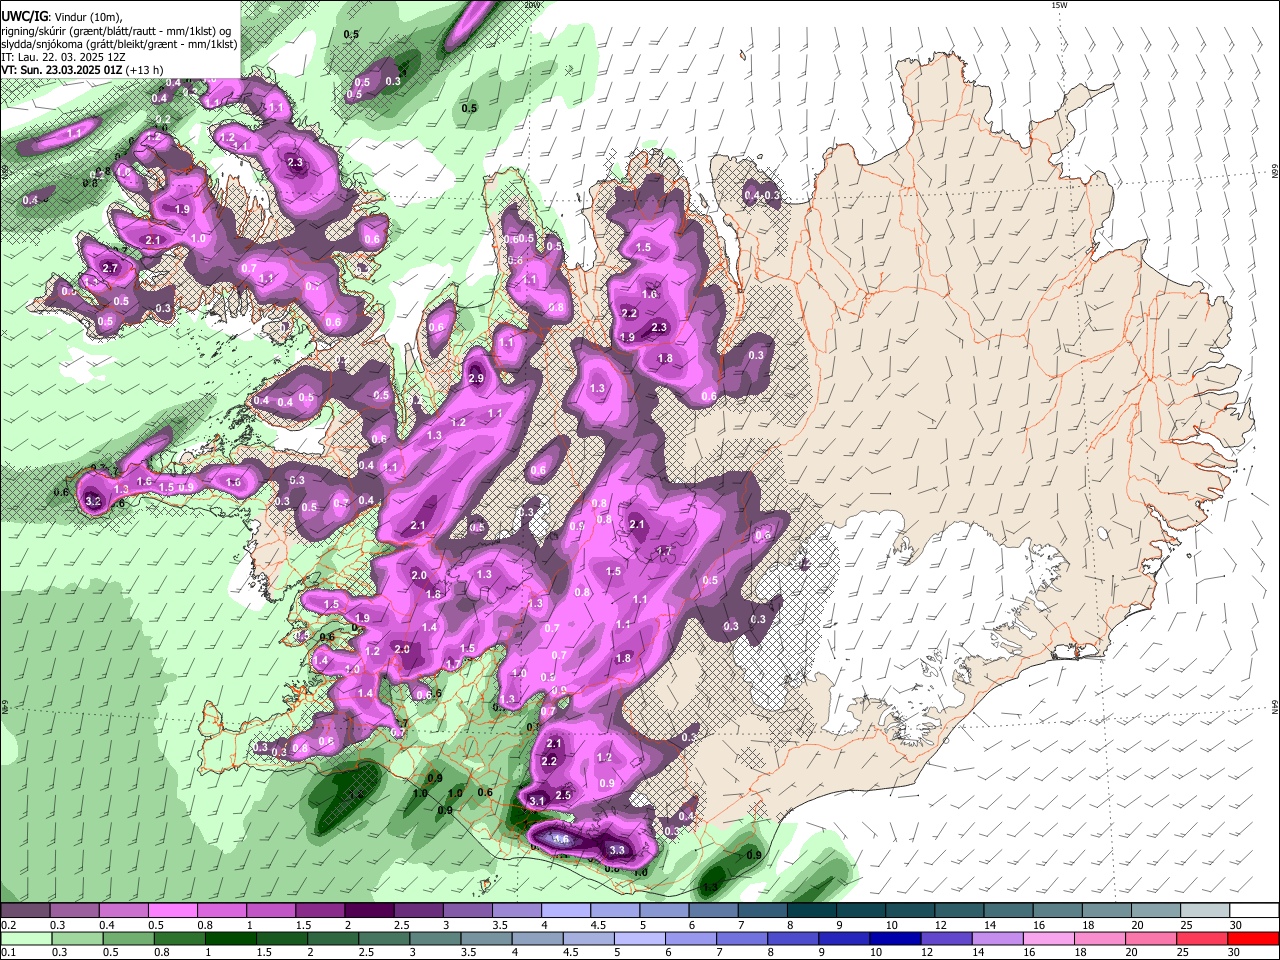1280x960 pixels.
Task: Pick the bright pink 0.5 swatch, upper legend row
Action: [x=172, y=911]
